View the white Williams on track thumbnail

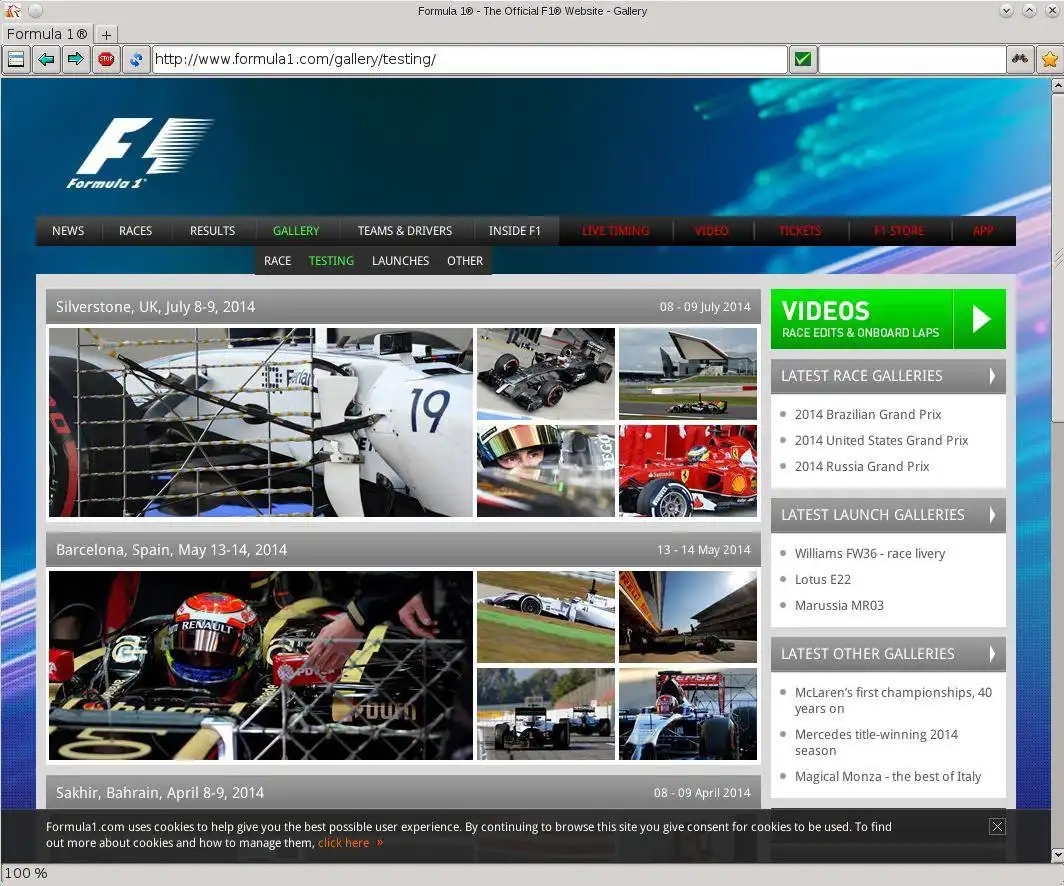(546, 617)
